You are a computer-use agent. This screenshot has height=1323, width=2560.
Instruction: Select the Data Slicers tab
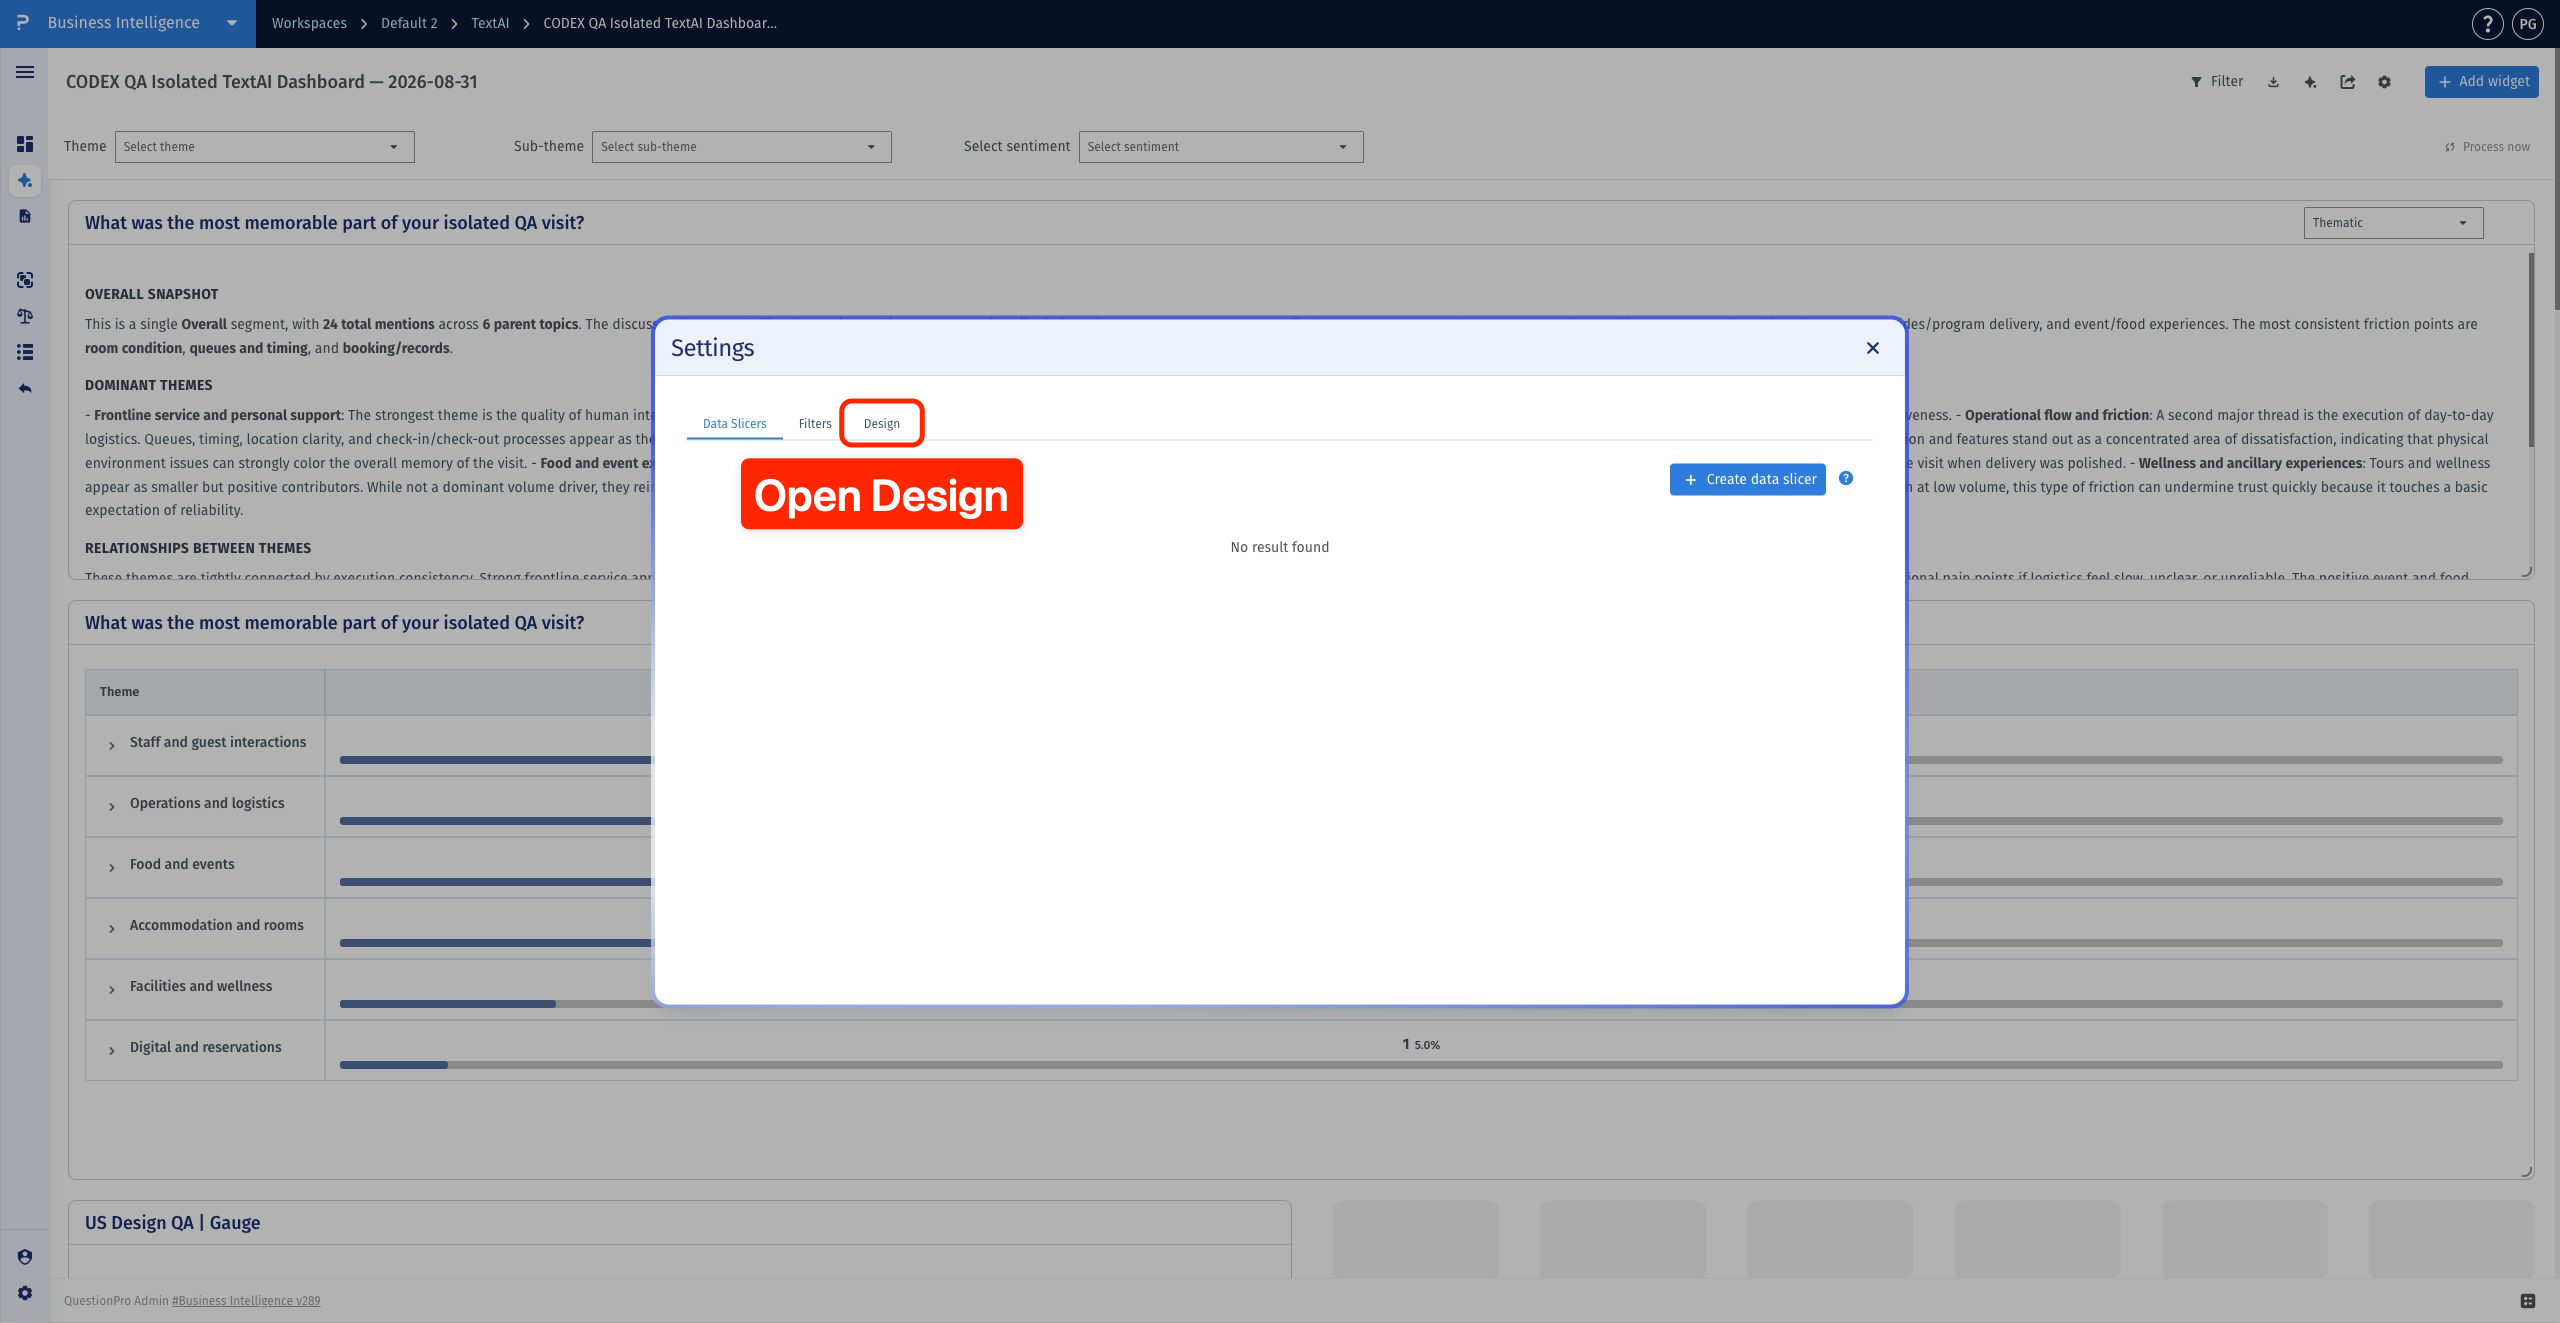click(734, 424)
